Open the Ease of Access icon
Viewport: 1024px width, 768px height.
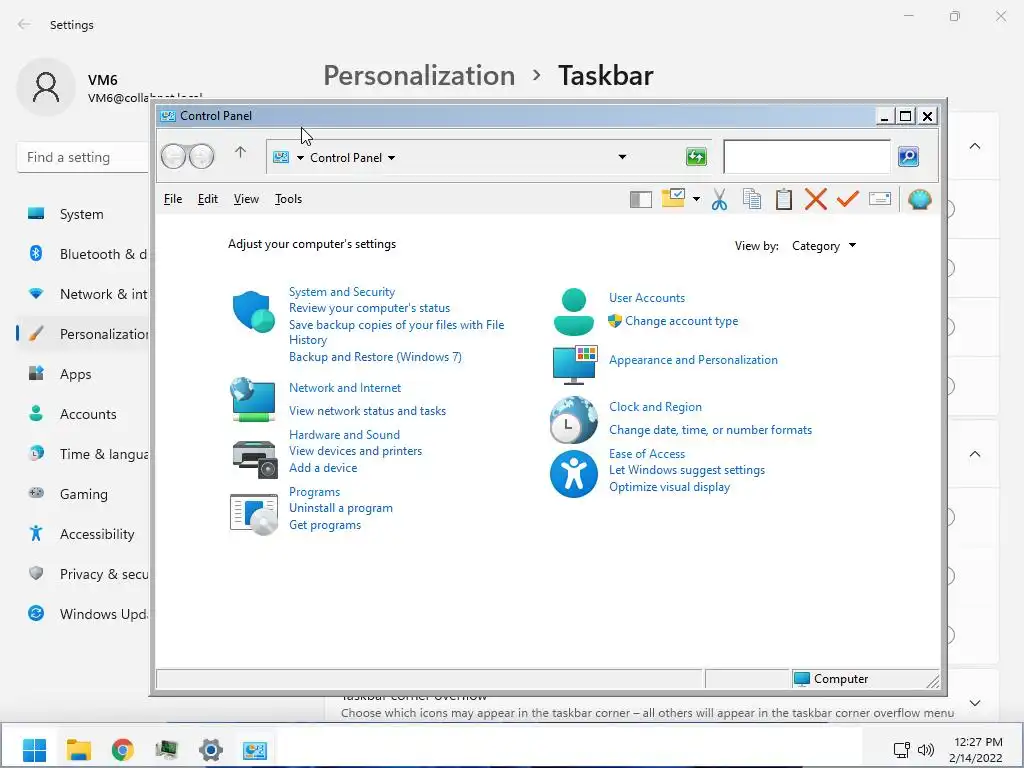click(573, 473)
